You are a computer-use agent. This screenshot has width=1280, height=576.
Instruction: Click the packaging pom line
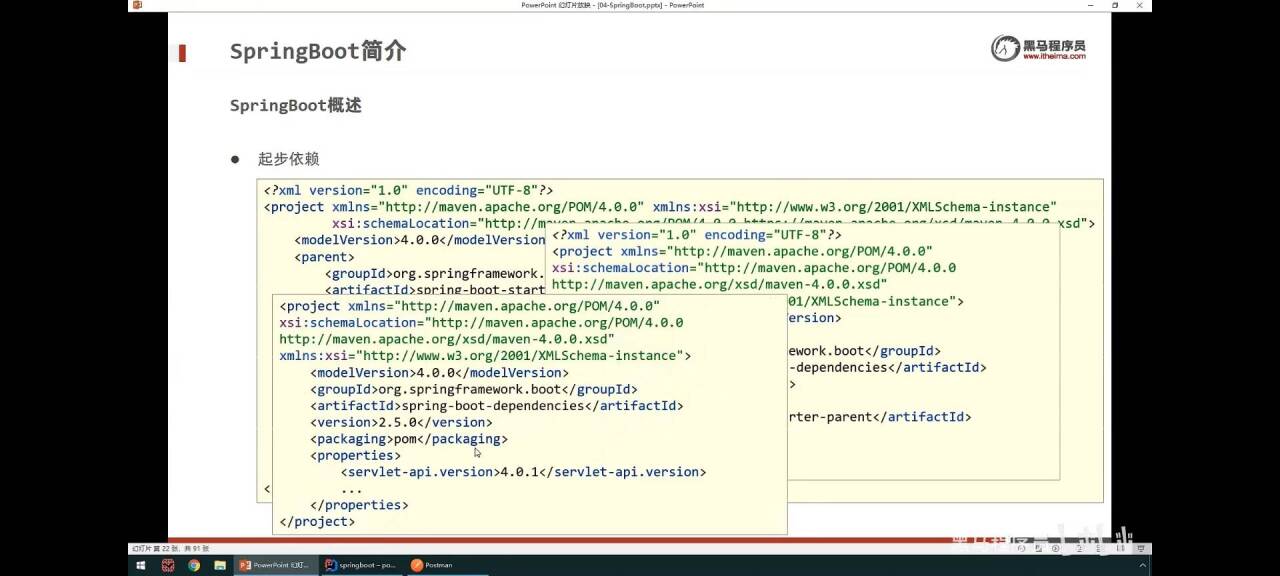[409, 439]
